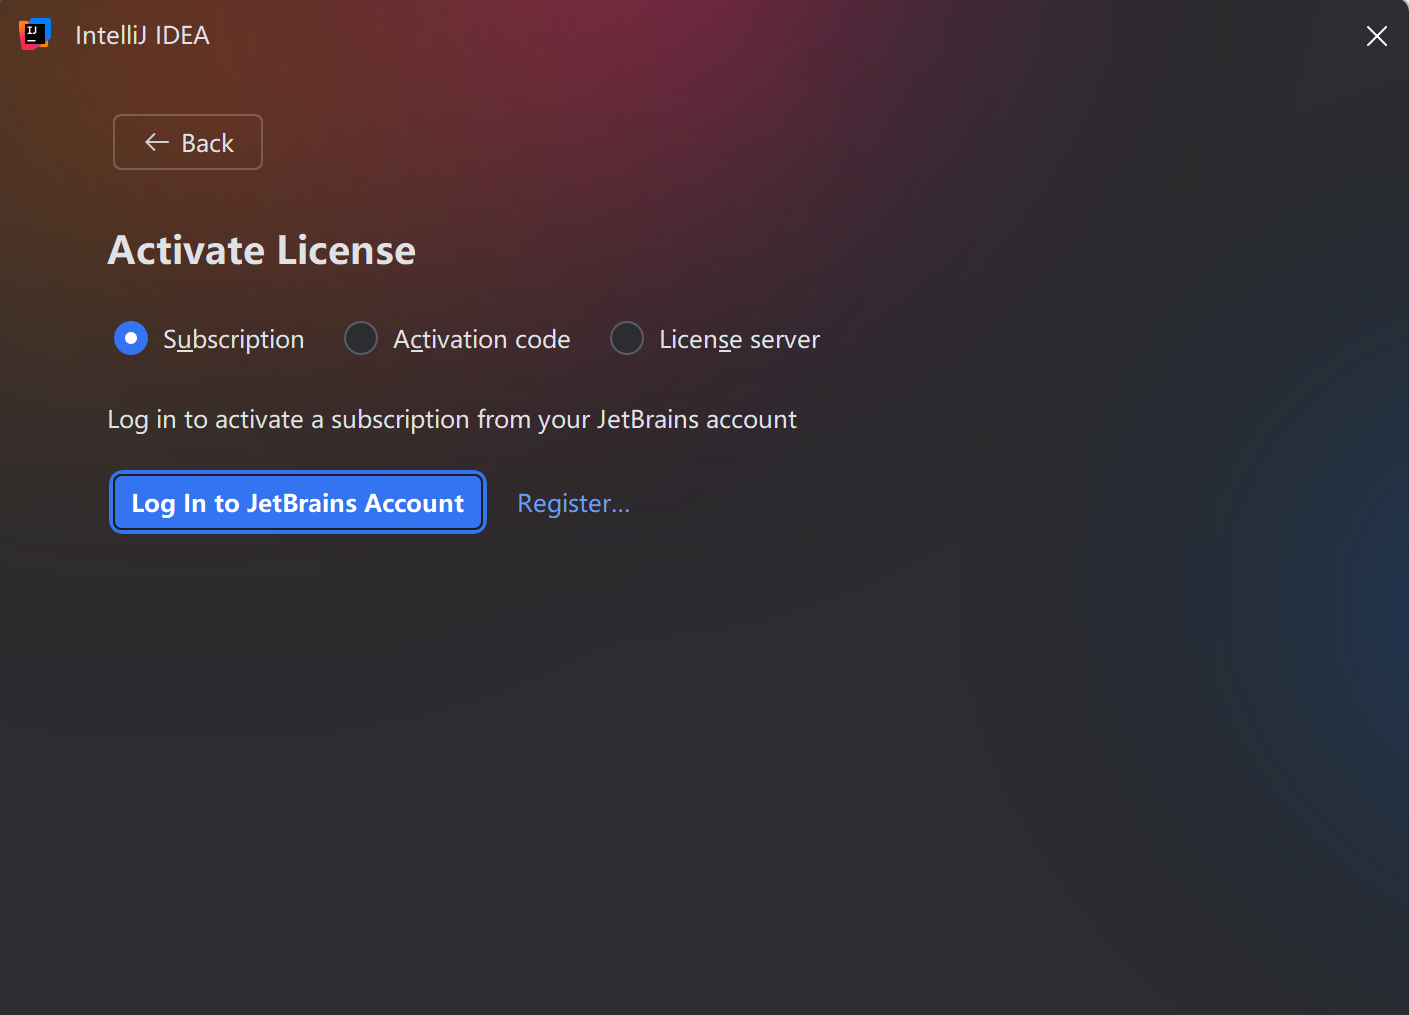Click the "Activation code" option label text

(481, 340)
